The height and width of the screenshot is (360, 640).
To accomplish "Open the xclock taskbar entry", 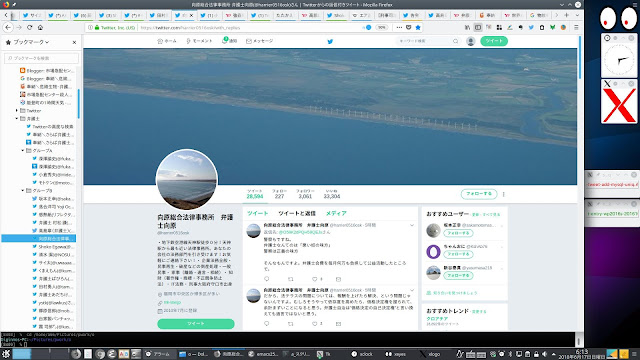I will pyautogui.click(x=362, y=354).
